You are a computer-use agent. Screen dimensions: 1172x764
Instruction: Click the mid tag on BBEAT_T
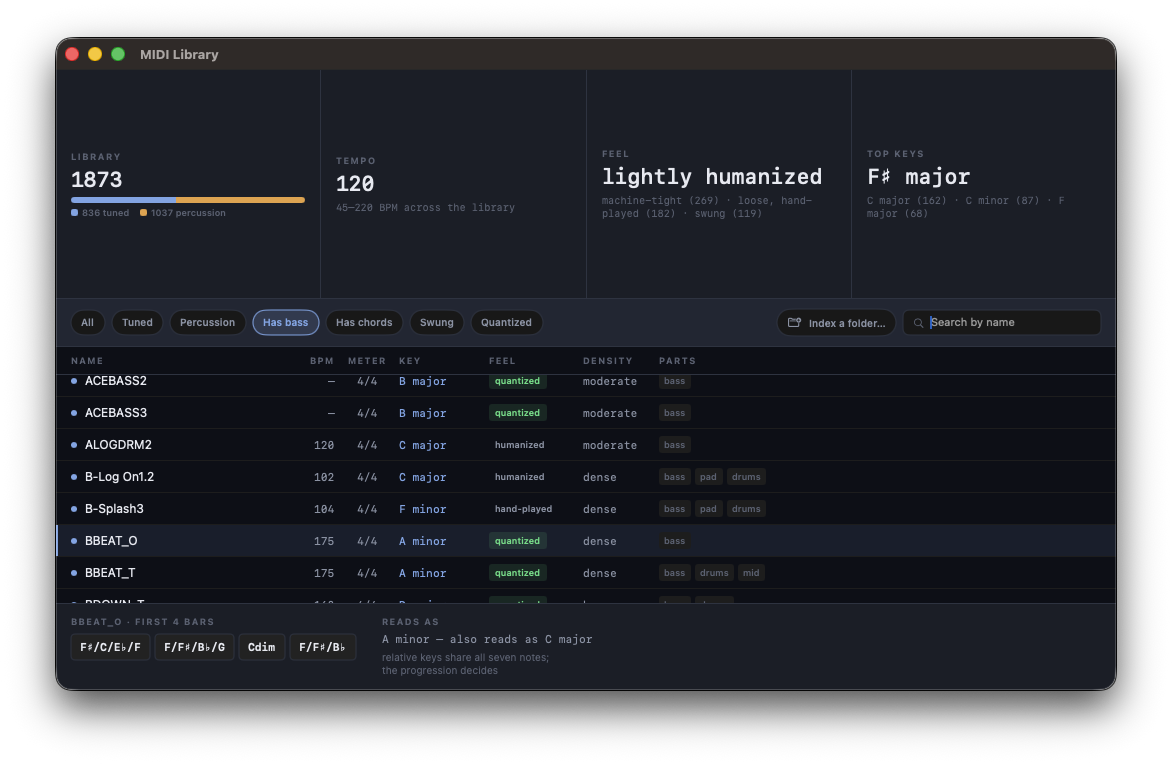(751, 573)
